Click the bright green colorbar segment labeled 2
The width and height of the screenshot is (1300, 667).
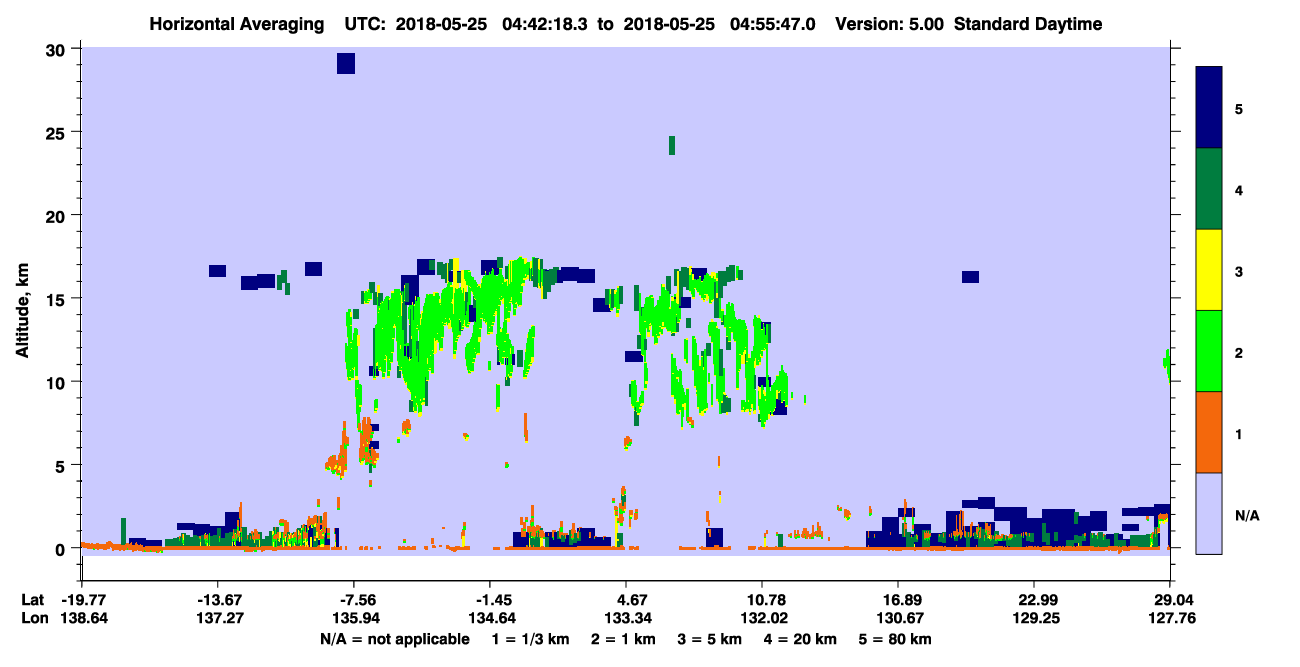click(x=1209, y=351)
